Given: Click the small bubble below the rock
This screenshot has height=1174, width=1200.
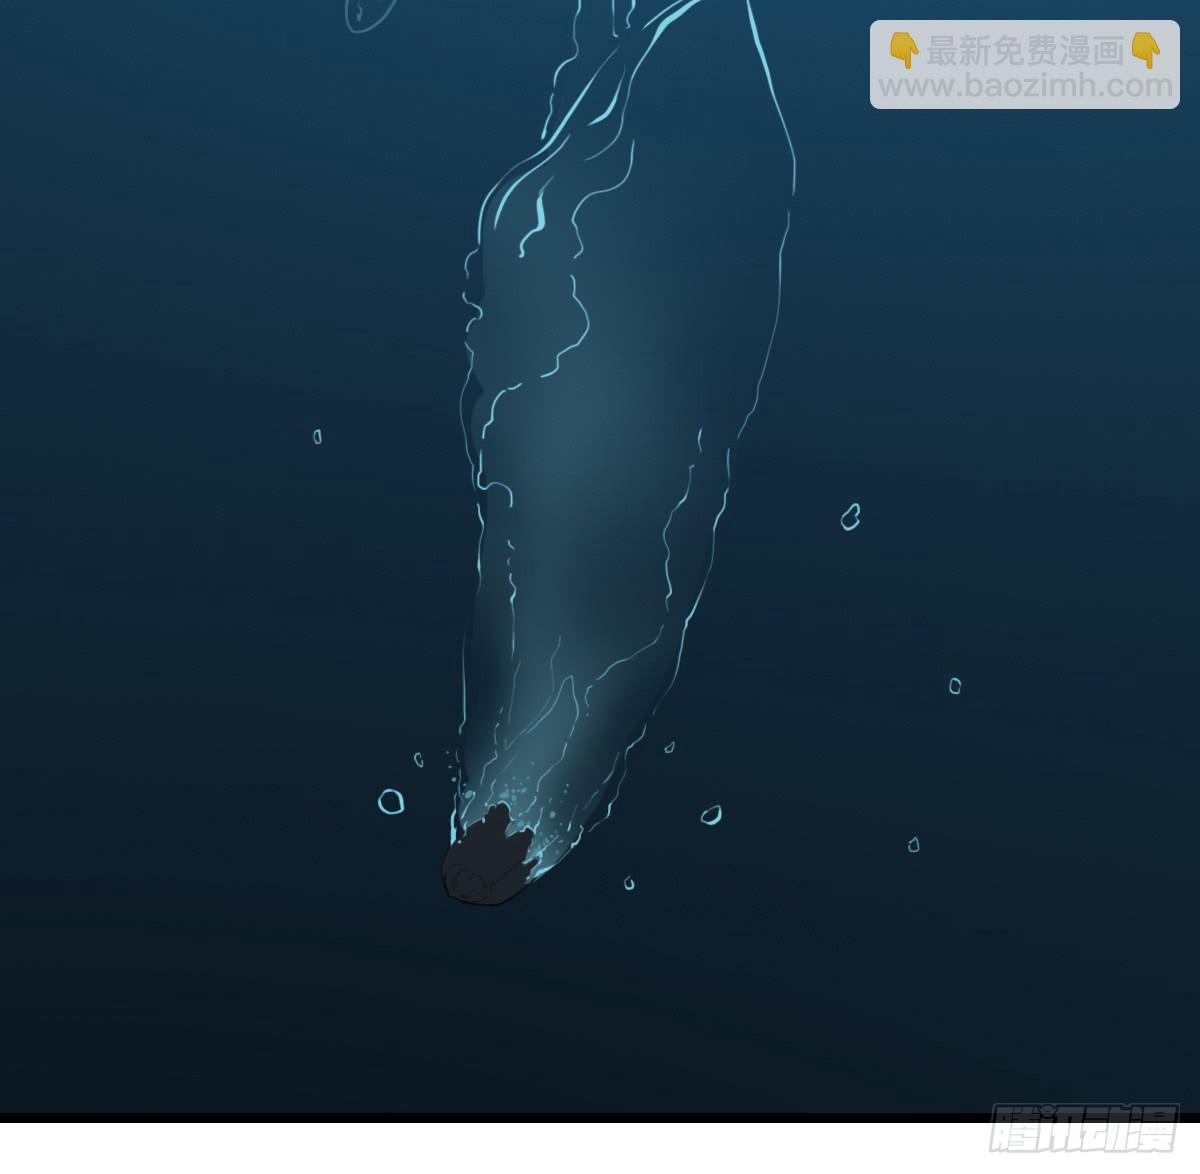Looking at the screenshot, I should pos(628,883).
